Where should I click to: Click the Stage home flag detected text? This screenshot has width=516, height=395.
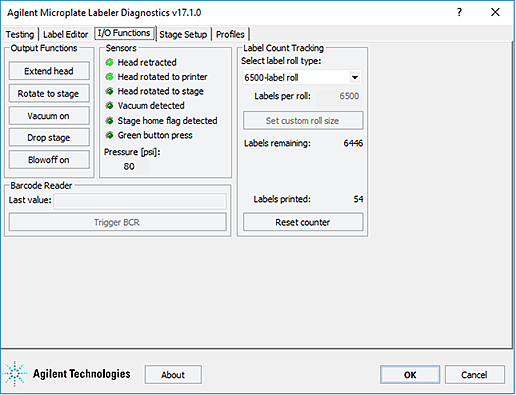(x=167, y=121)
